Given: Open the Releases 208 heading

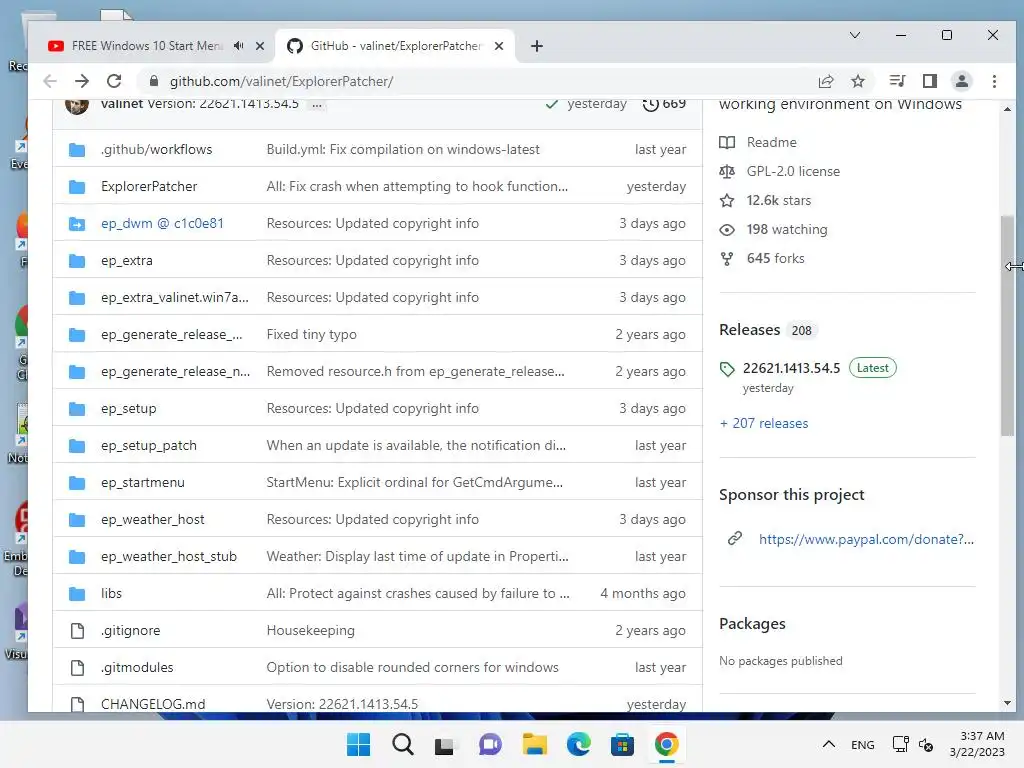Looking at the screenshot, I should [767, 330].
